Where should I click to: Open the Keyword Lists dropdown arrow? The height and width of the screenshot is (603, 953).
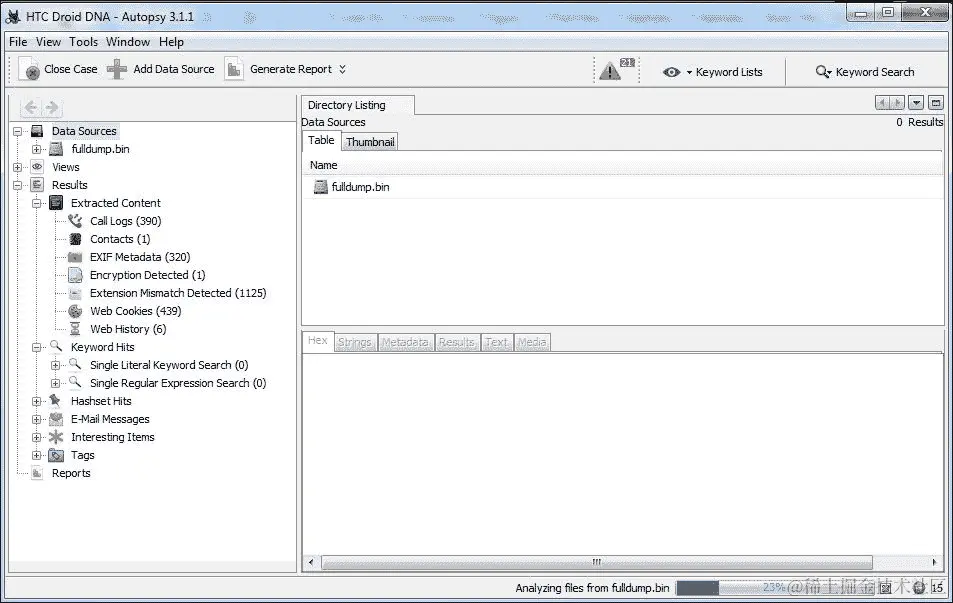tap(689, 72)
